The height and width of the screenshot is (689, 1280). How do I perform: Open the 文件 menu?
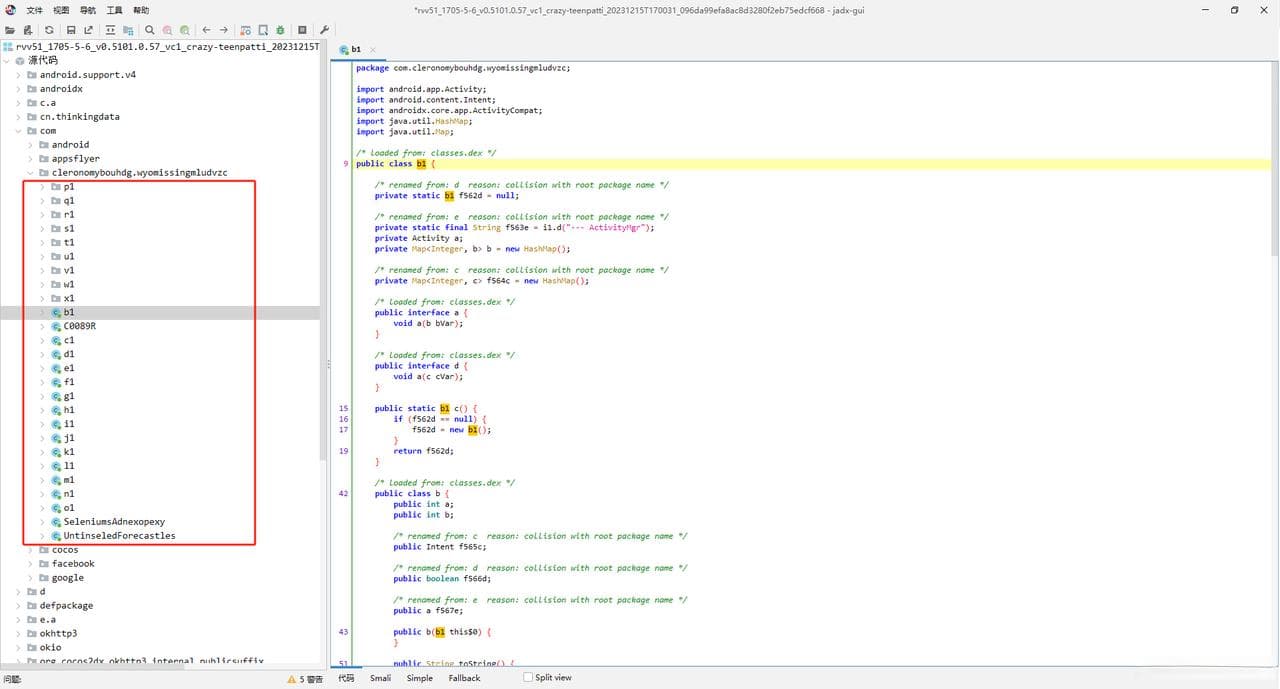[34, 10]
